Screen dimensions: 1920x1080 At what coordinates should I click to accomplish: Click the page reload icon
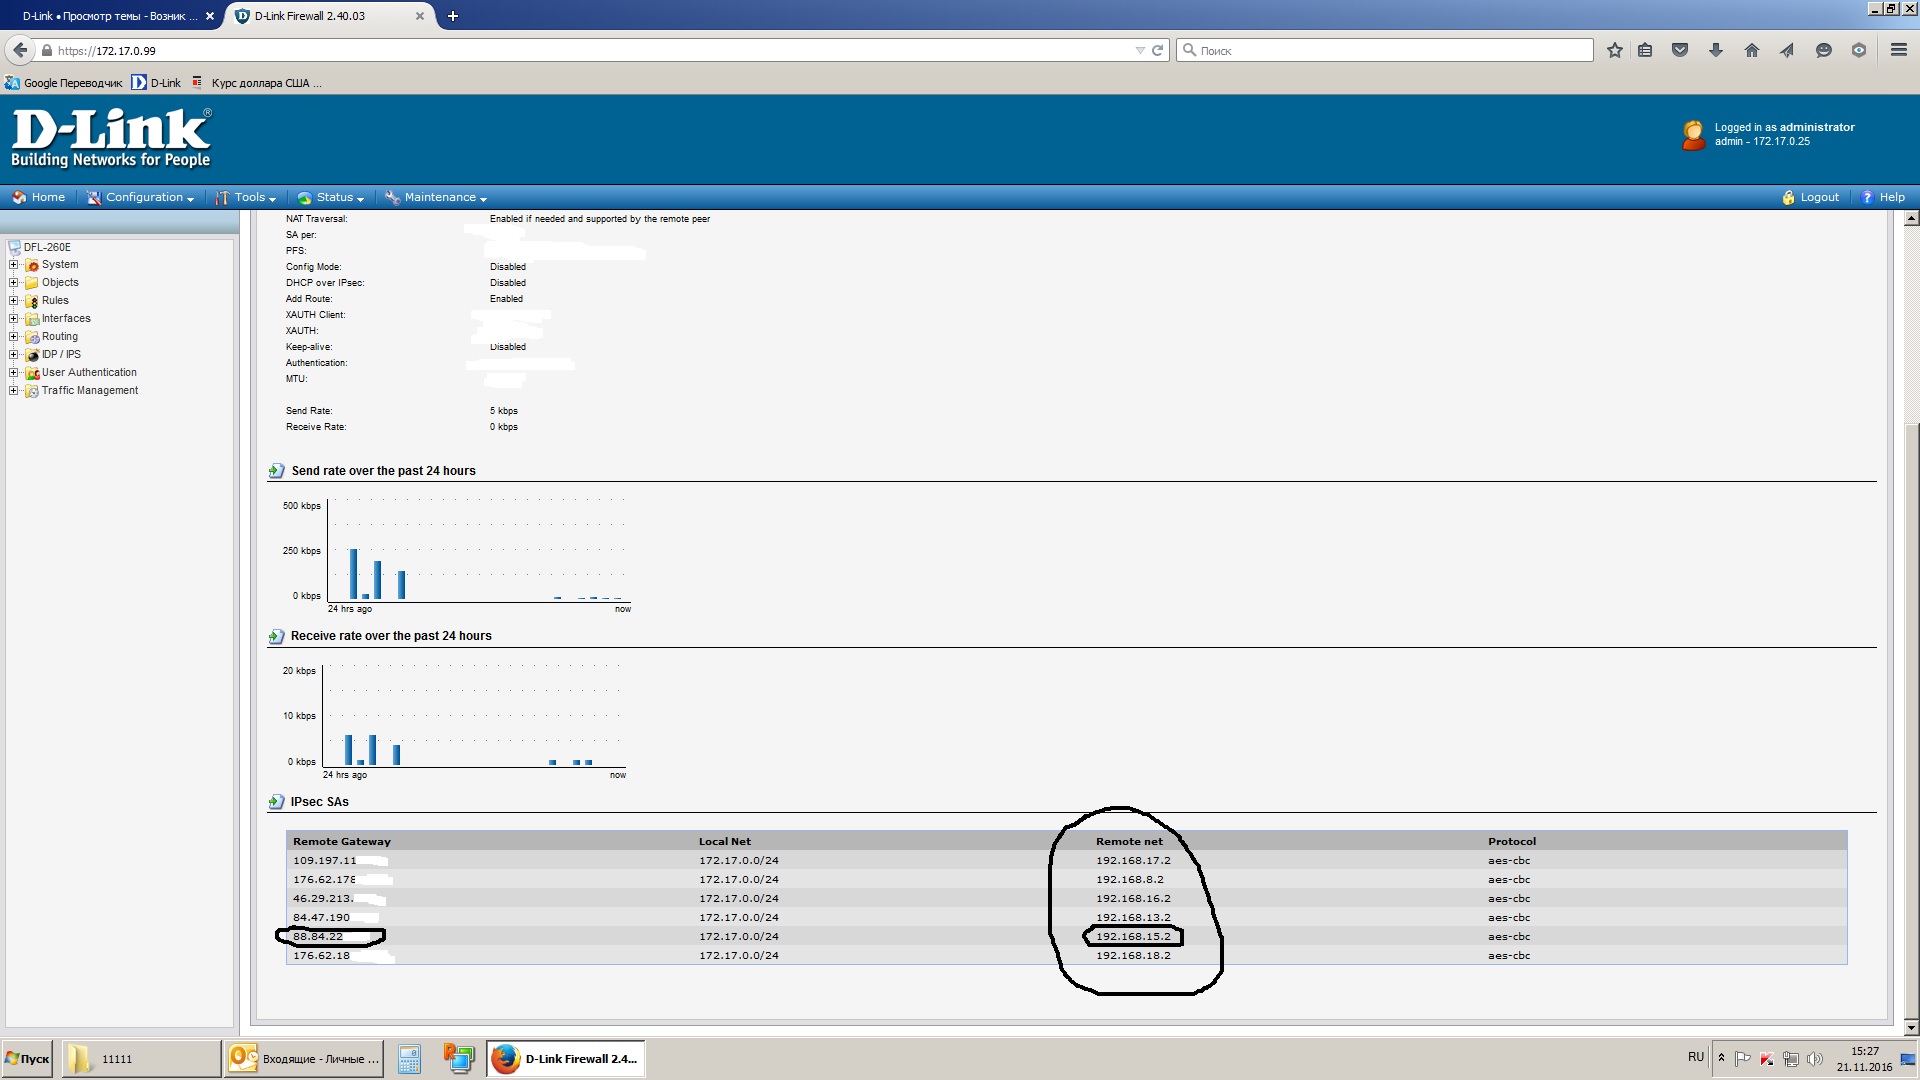[x=1157, y=50]
